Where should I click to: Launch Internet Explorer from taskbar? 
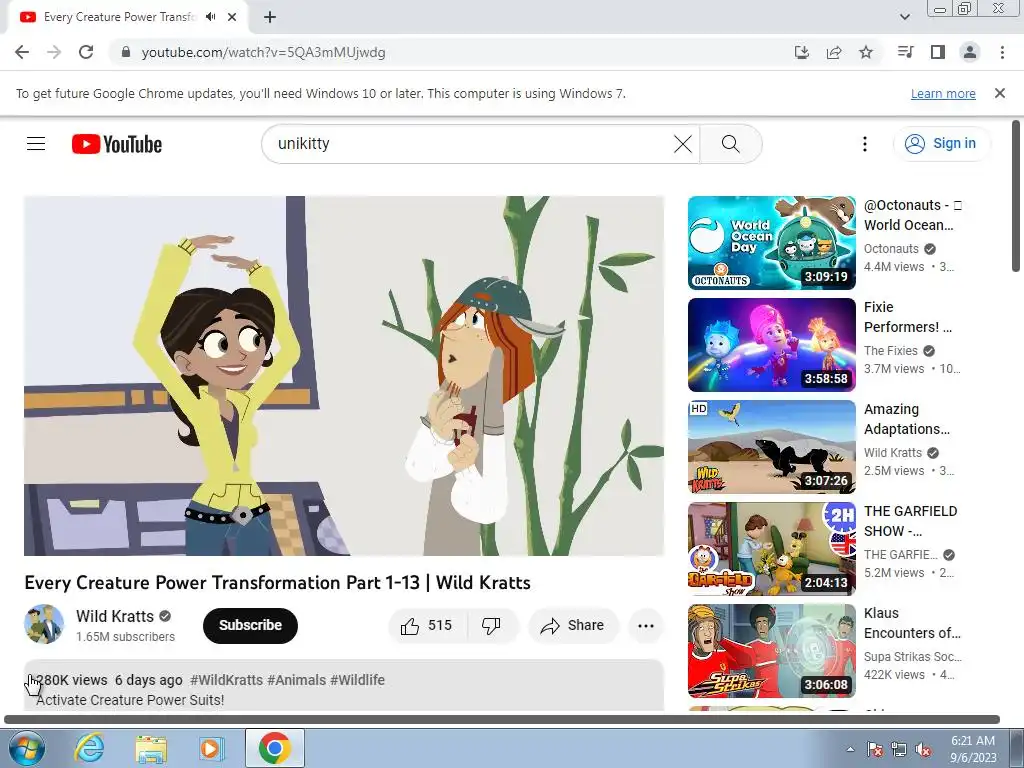tap(89, 748)
